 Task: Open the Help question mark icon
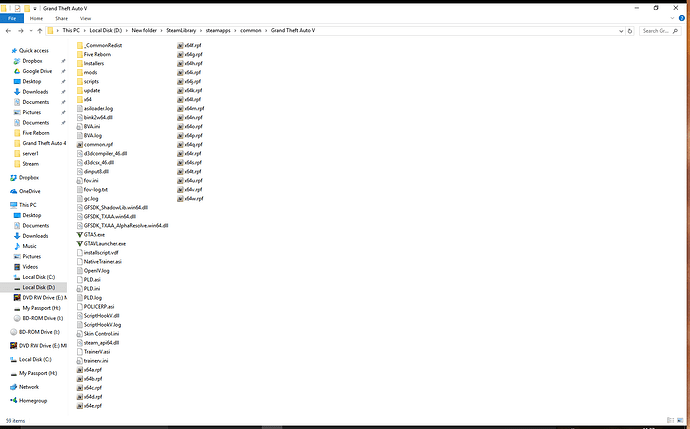tap(682, 18)
